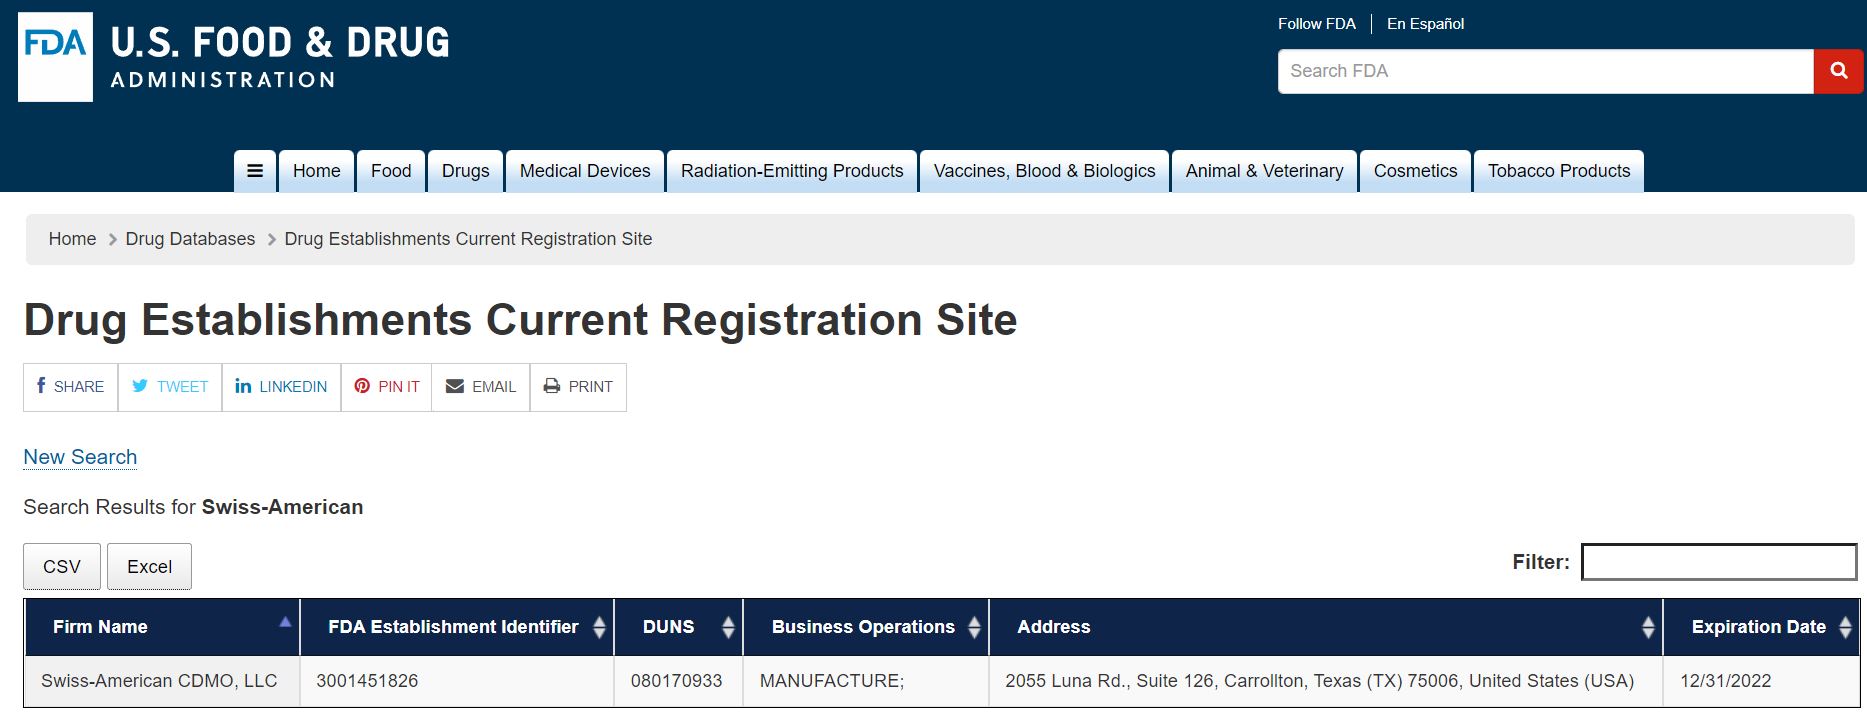Click the Follow FDA link
Viewport: 1867px width, 714px height.
point(1316,24)
